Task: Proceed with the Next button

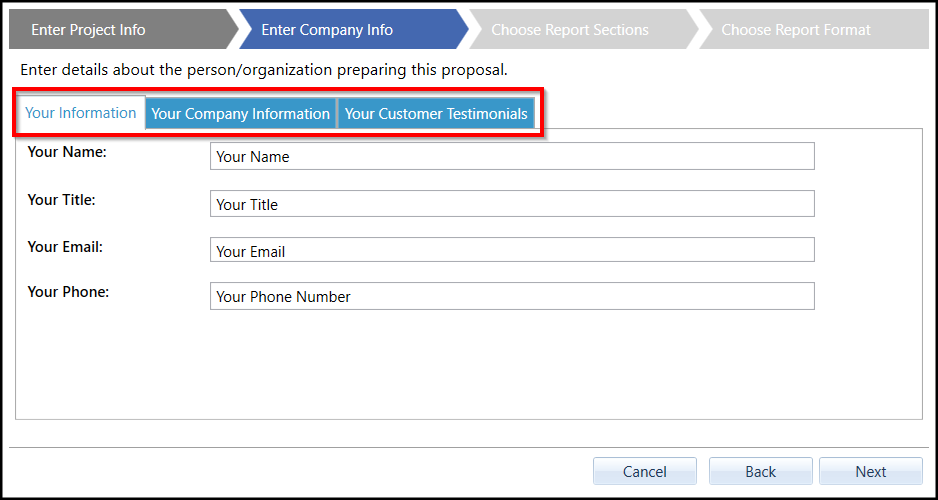Action: [x=870, y=471]
